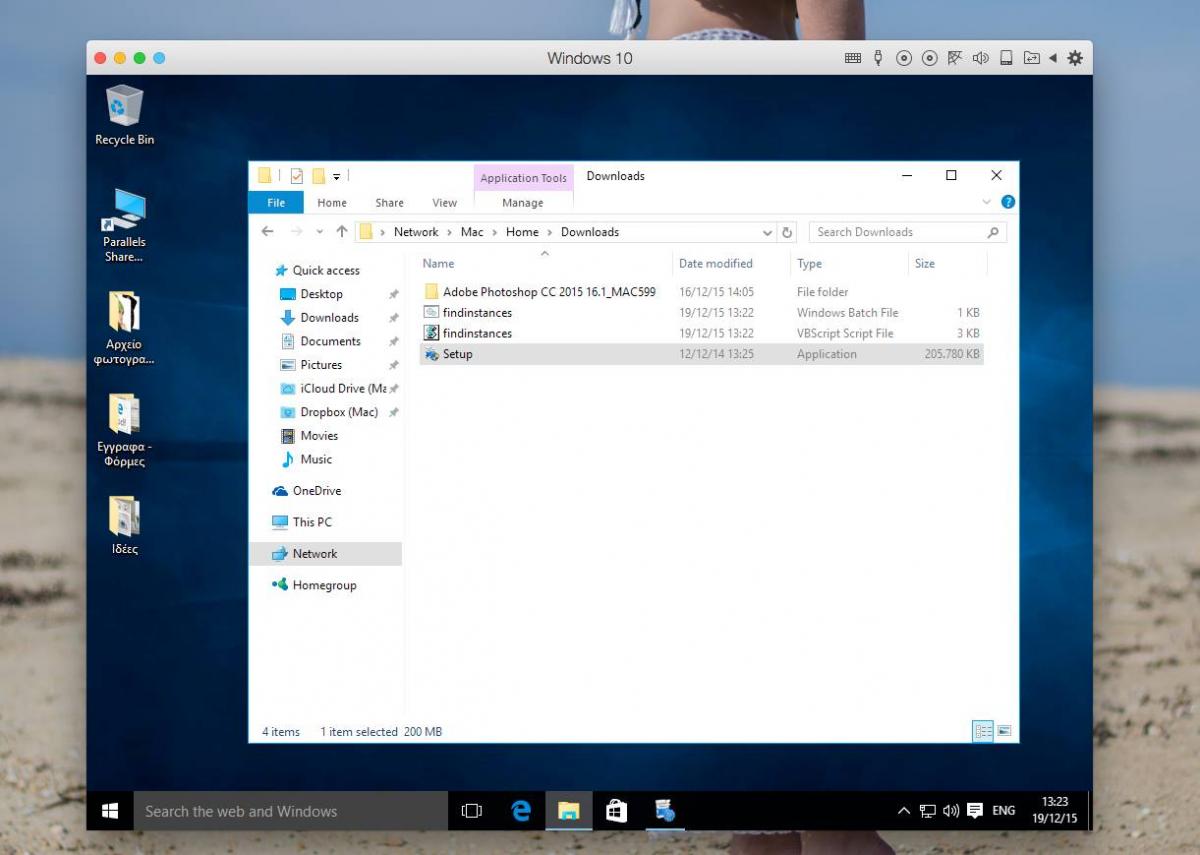Image resolution: width=1200 pixels, height=855 pixels.
Task: Select the Ιδέες desktop folder
Action: (124, 527)
